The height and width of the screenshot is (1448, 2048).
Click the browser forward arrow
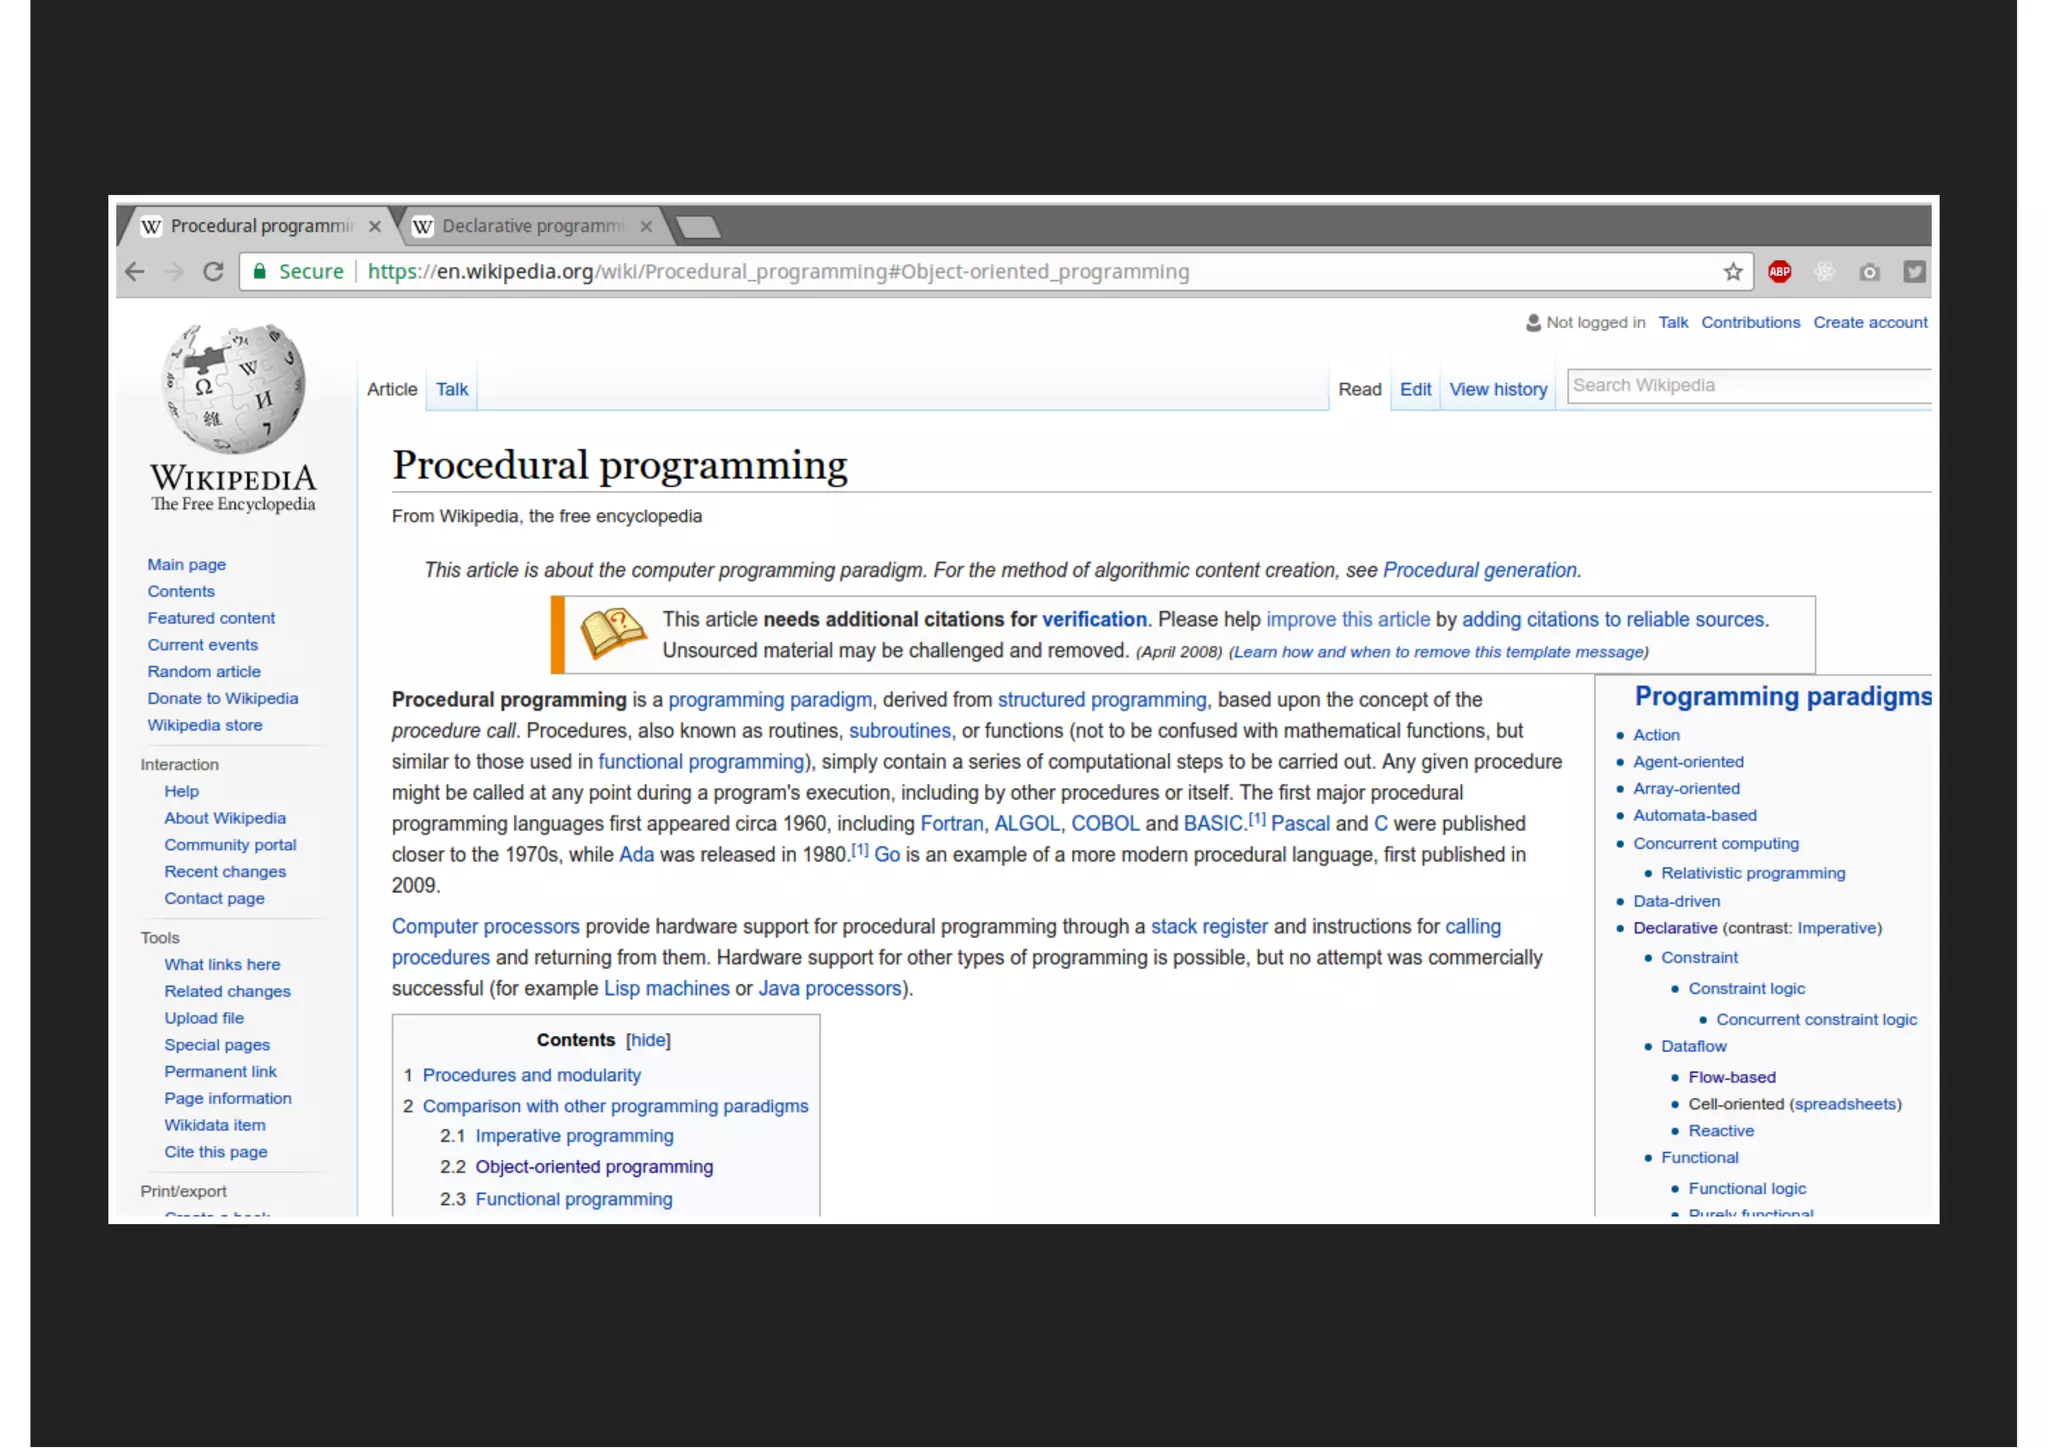tap(174, 272)
